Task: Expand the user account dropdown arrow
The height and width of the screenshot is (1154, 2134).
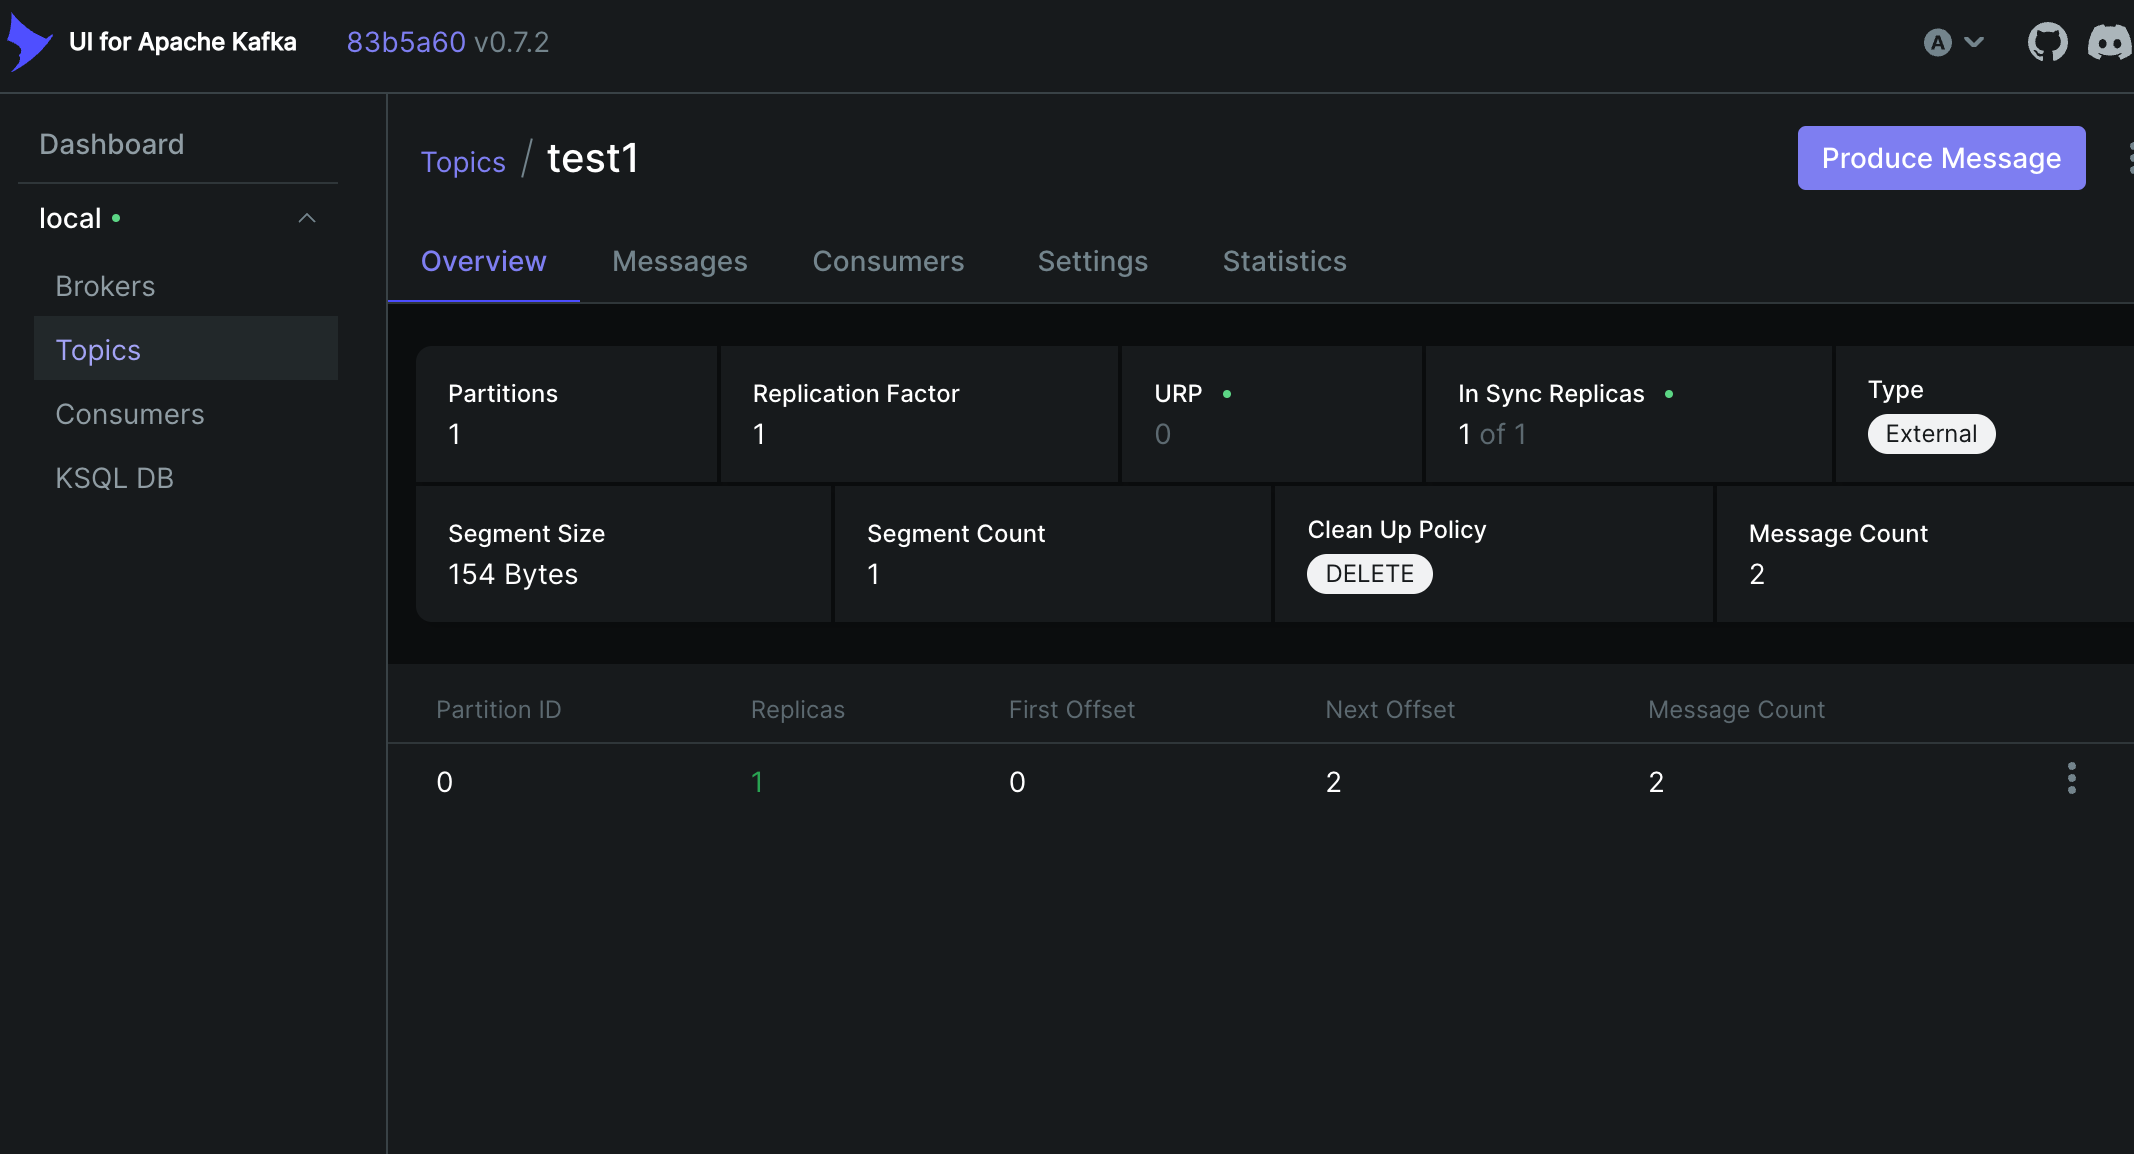Action: click(1974, 43)
